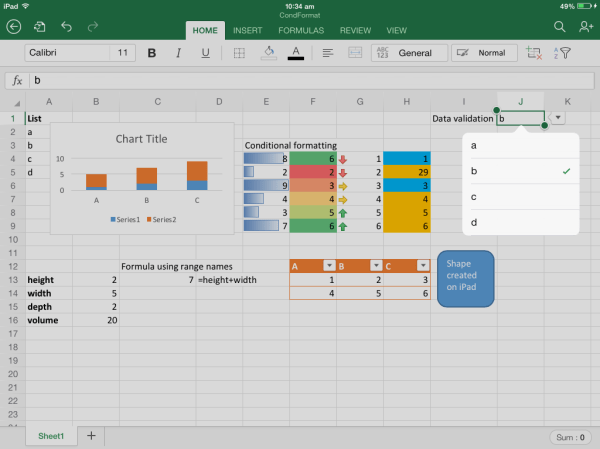Screen dimensions: 600x449
Task: Tap the Series1 legend entry
Action: (126, 220)
